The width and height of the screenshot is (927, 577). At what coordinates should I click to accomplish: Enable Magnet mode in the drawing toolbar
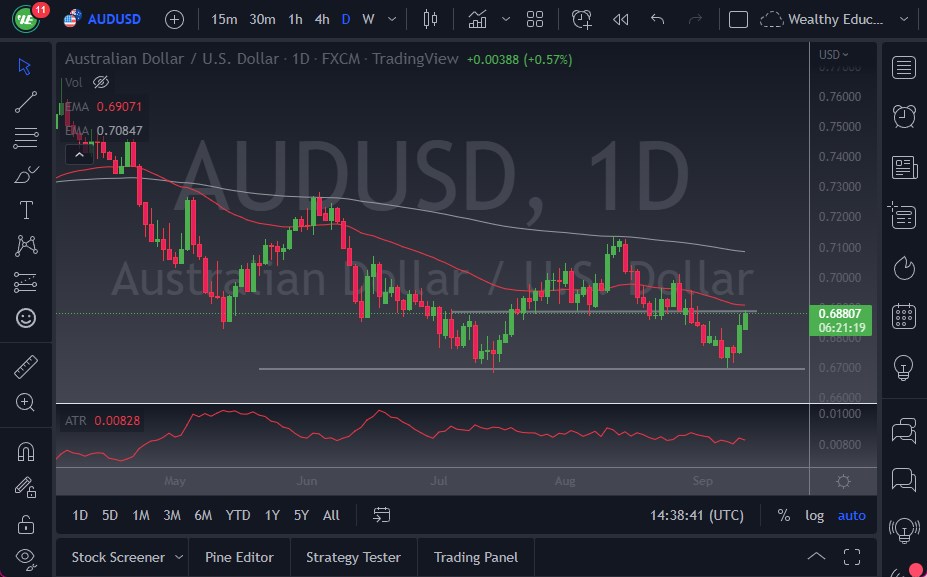point(25,451)
